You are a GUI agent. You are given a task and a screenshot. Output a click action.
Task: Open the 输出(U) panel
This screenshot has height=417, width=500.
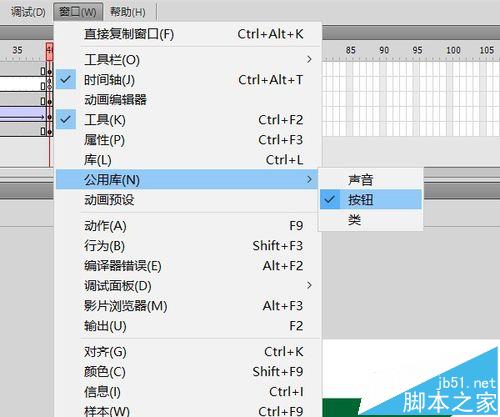pos(188,326)
